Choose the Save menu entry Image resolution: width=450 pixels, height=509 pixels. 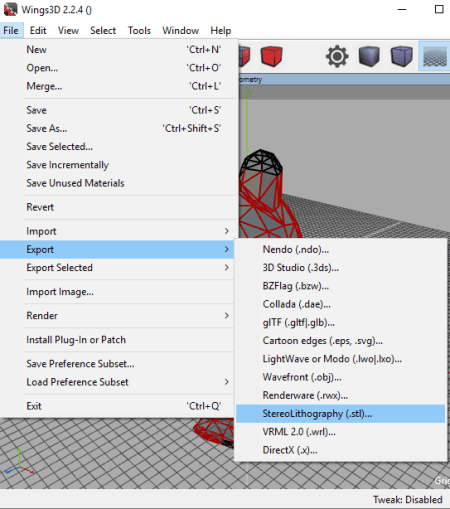pyautogui.click(x=119, y=110)
